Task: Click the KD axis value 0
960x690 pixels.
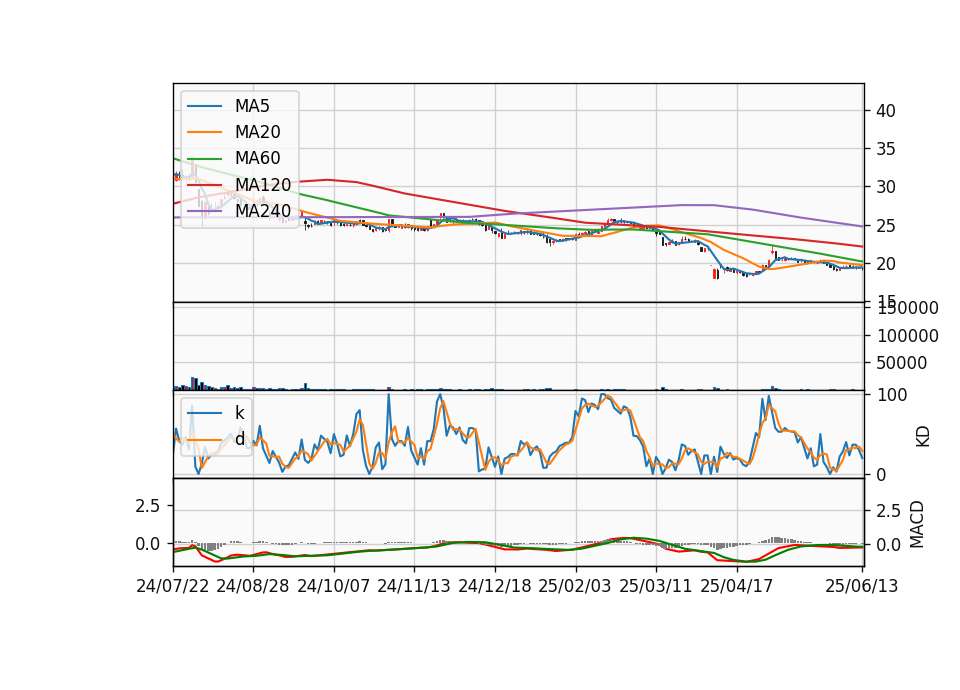Action: [x=881, y=475]
